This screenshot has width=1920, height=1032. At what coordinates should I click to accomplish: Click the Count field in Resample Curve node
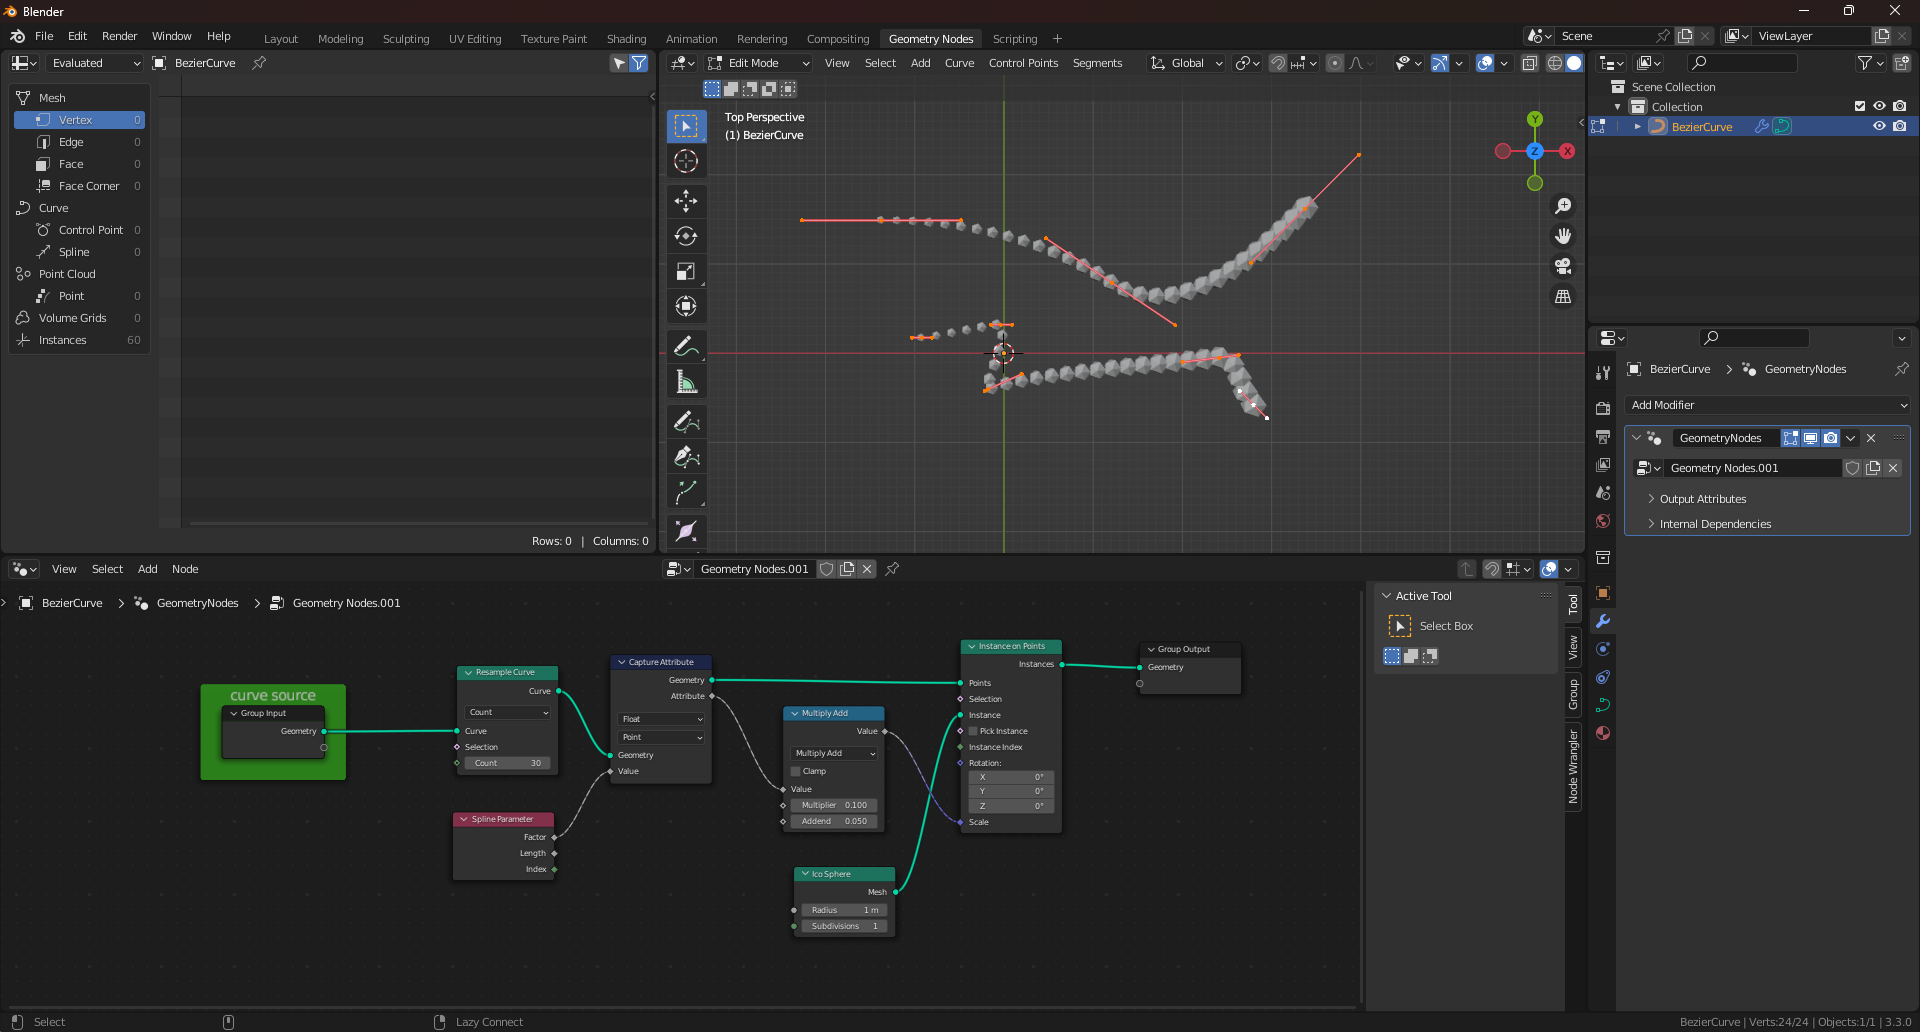(x=508, y=763)
